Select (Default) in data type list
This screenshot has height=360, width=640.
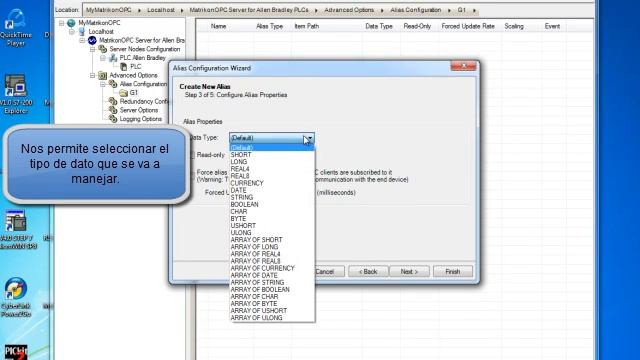[272, 147]
